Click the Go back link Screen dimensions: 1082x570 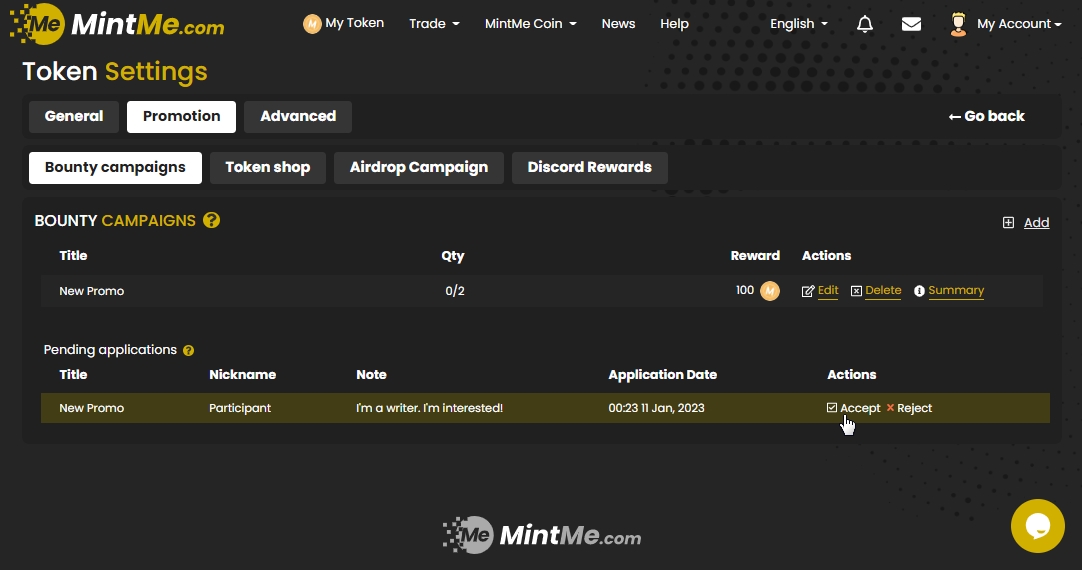click(x=986, y=116)
